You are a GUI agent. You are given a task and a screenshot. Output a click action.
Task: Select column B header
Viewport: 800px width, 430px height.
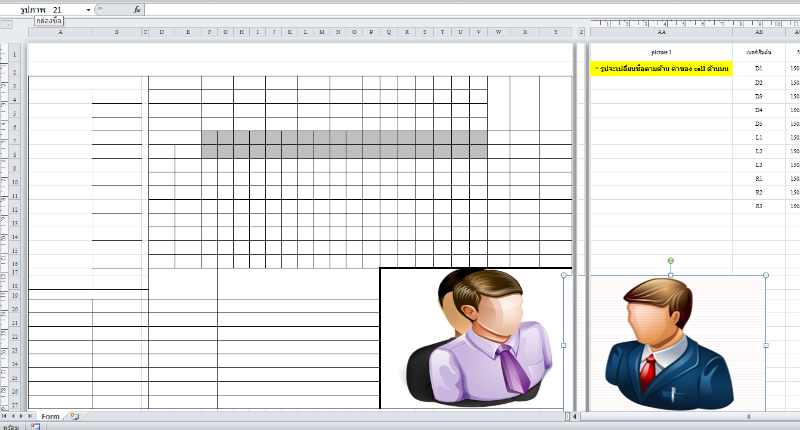117,32
